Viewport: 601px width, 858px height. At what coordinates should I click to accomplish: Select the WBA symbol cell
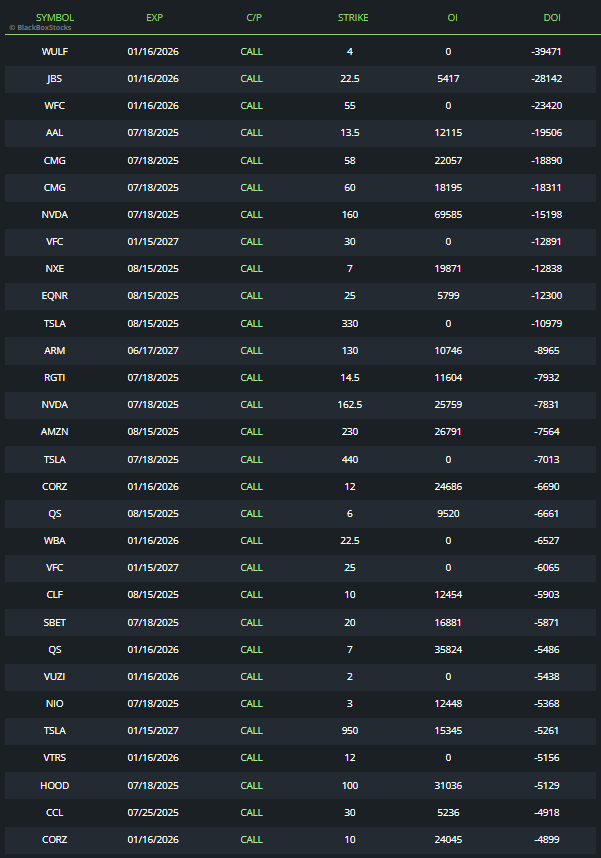click(x=55, y=541)
